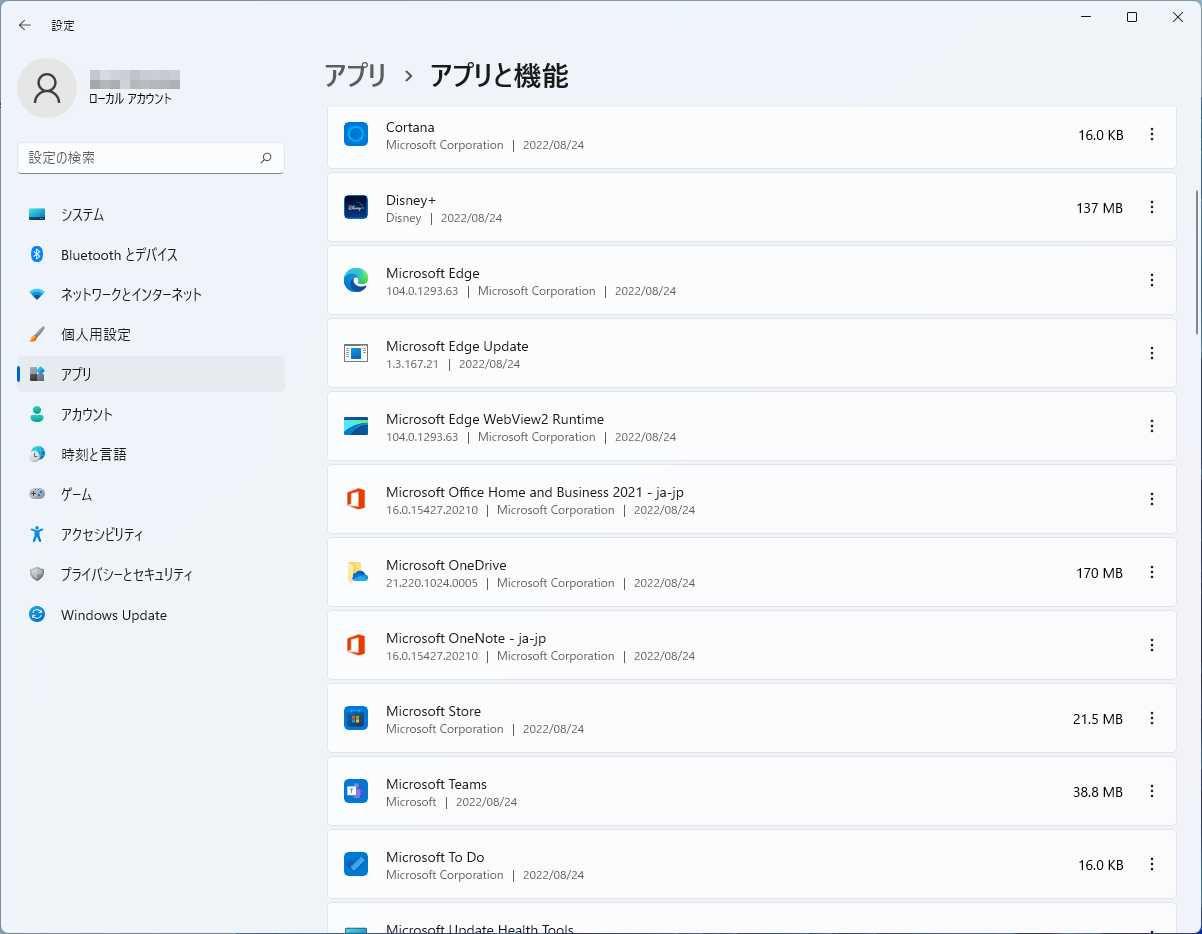This screenshot has width=1202, height=934.
Task: Click the Microsoft Edge Update name text
Action: coord(457,346)
